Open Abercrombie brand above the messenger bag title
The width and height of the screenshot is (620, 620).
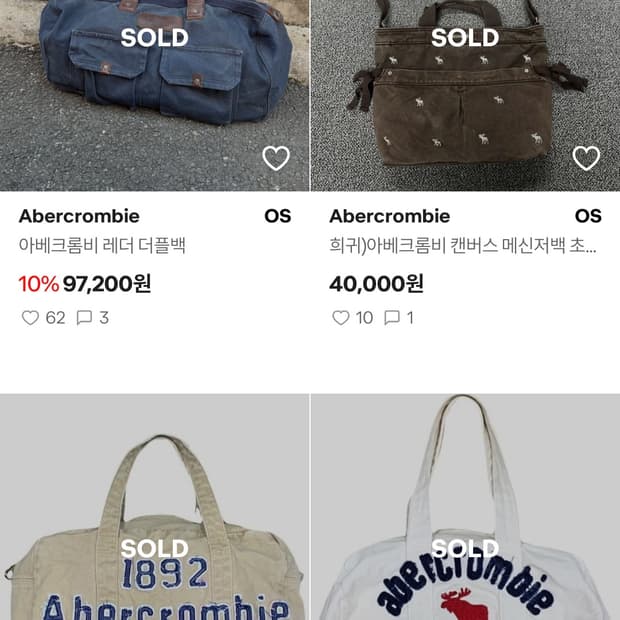(x=389, y=216)
